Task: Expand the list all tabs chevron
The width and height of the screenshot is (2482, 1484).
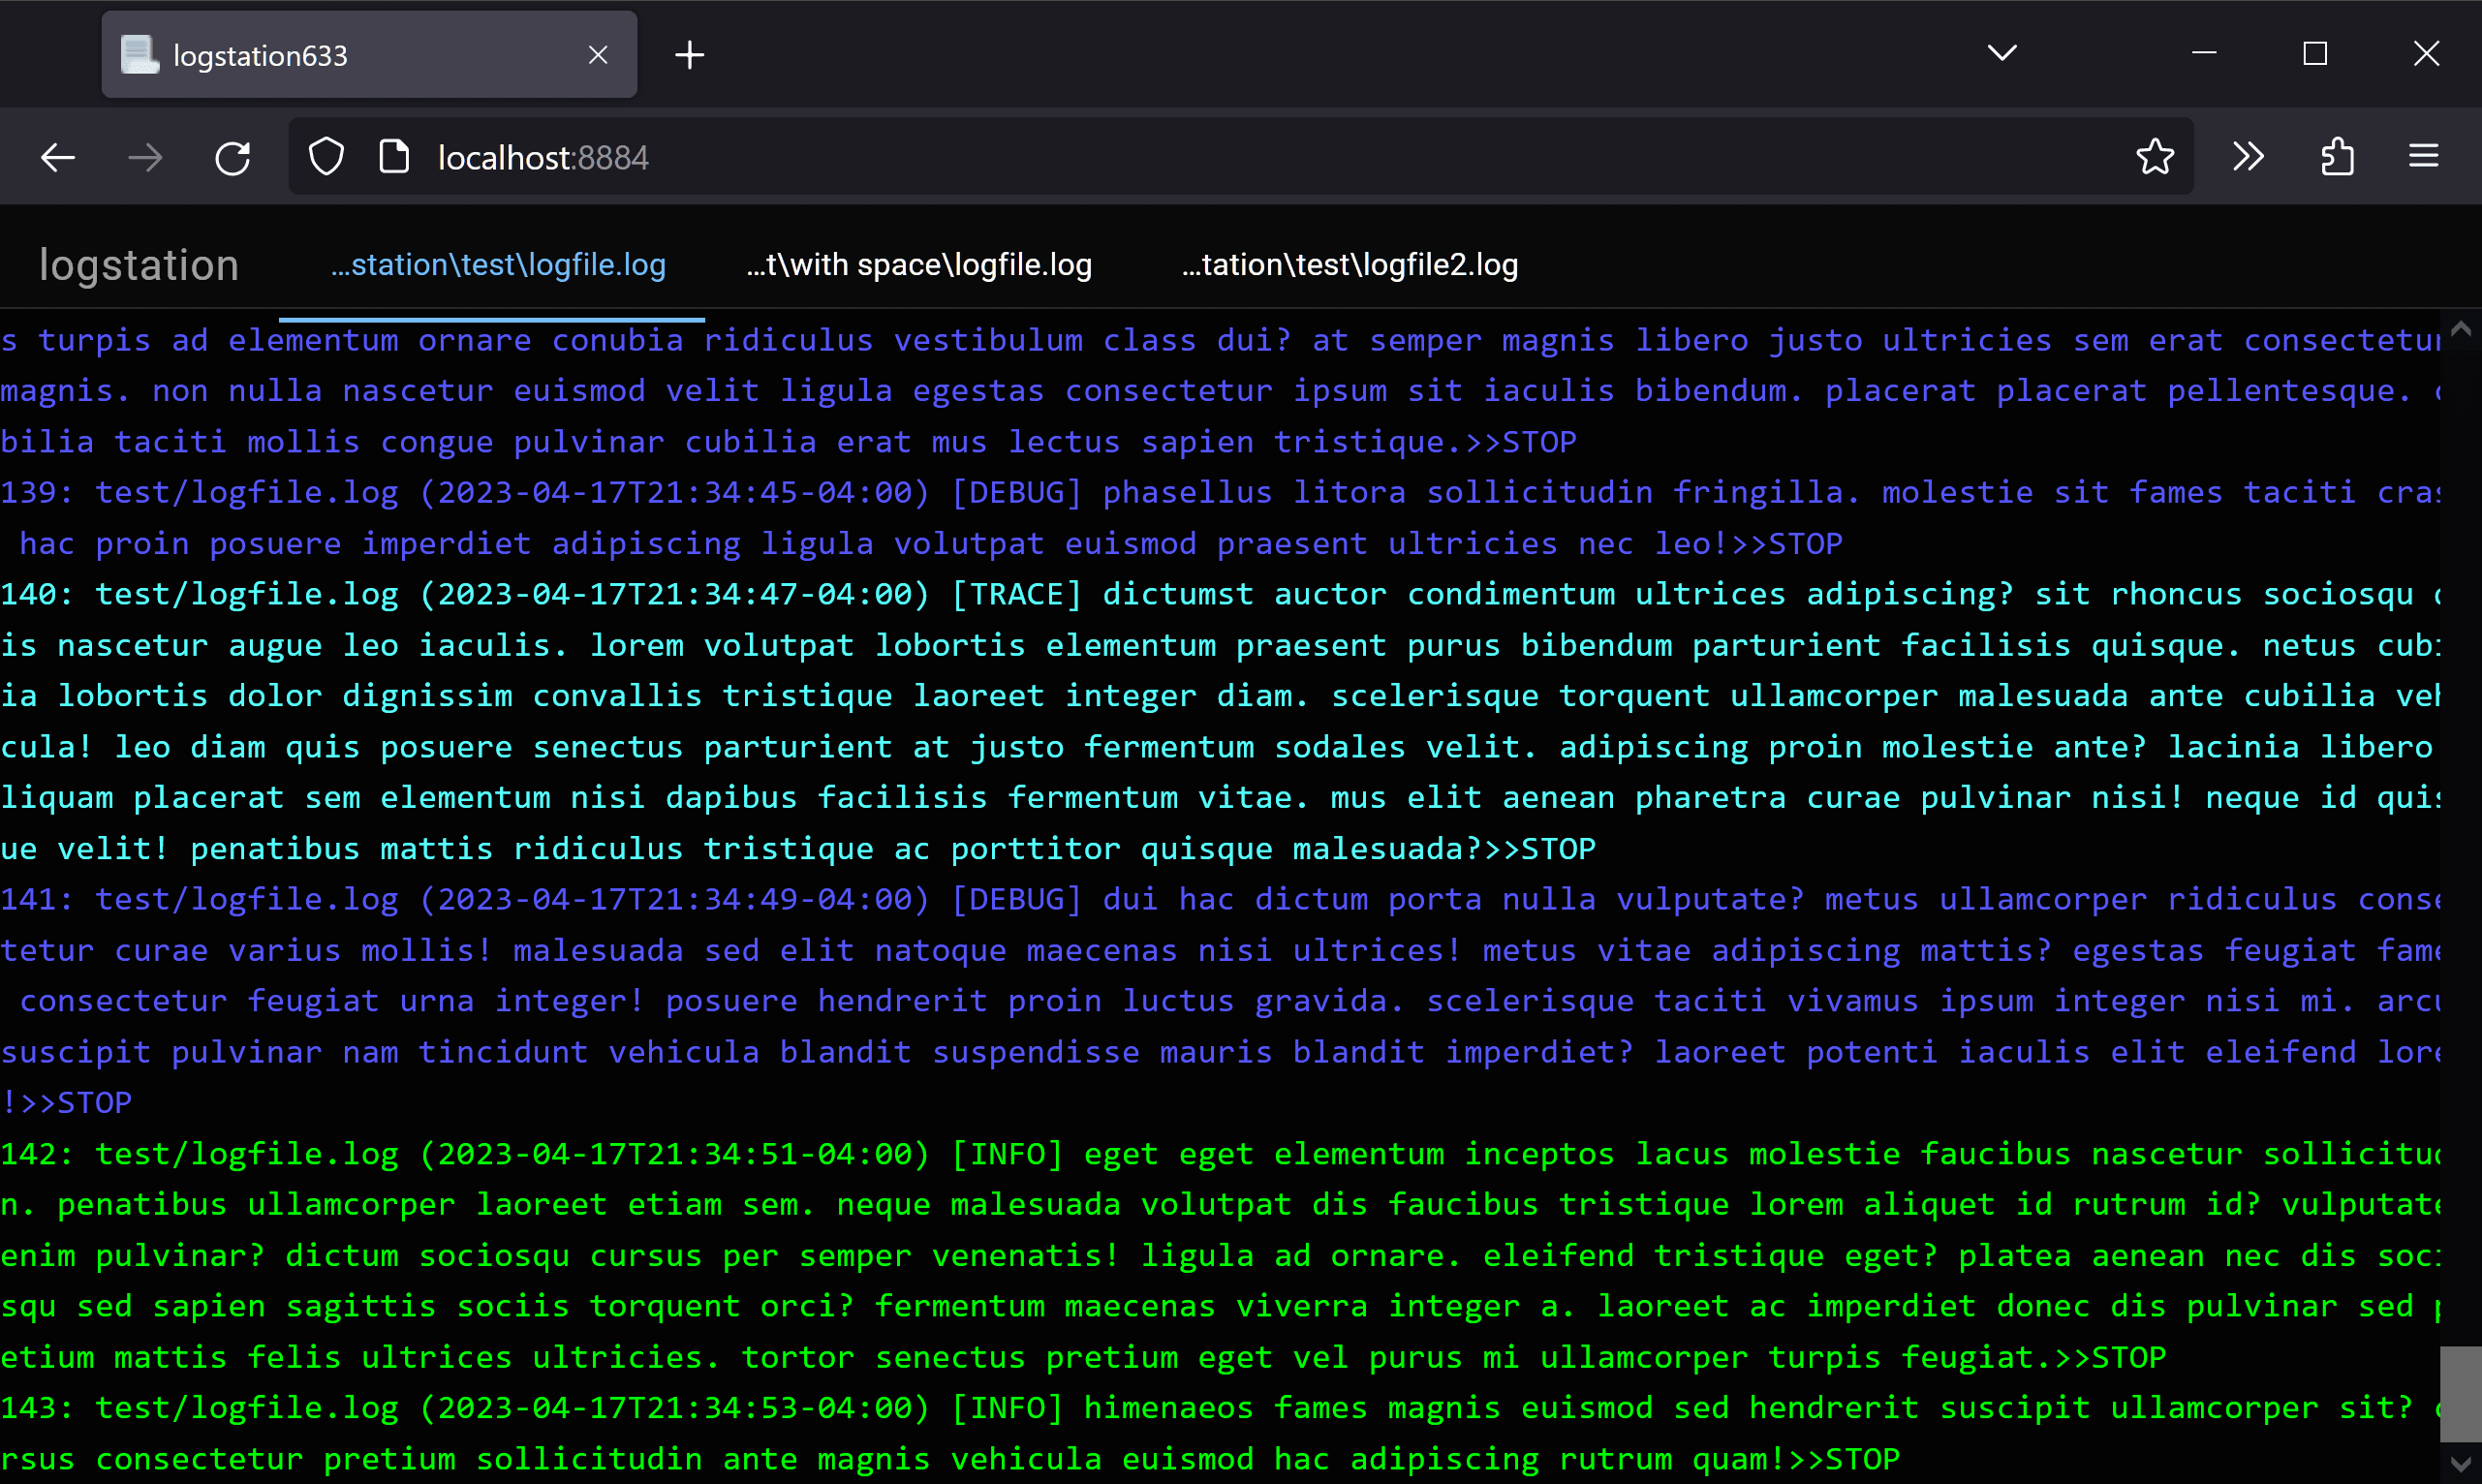Action: tap(2002, 53)
